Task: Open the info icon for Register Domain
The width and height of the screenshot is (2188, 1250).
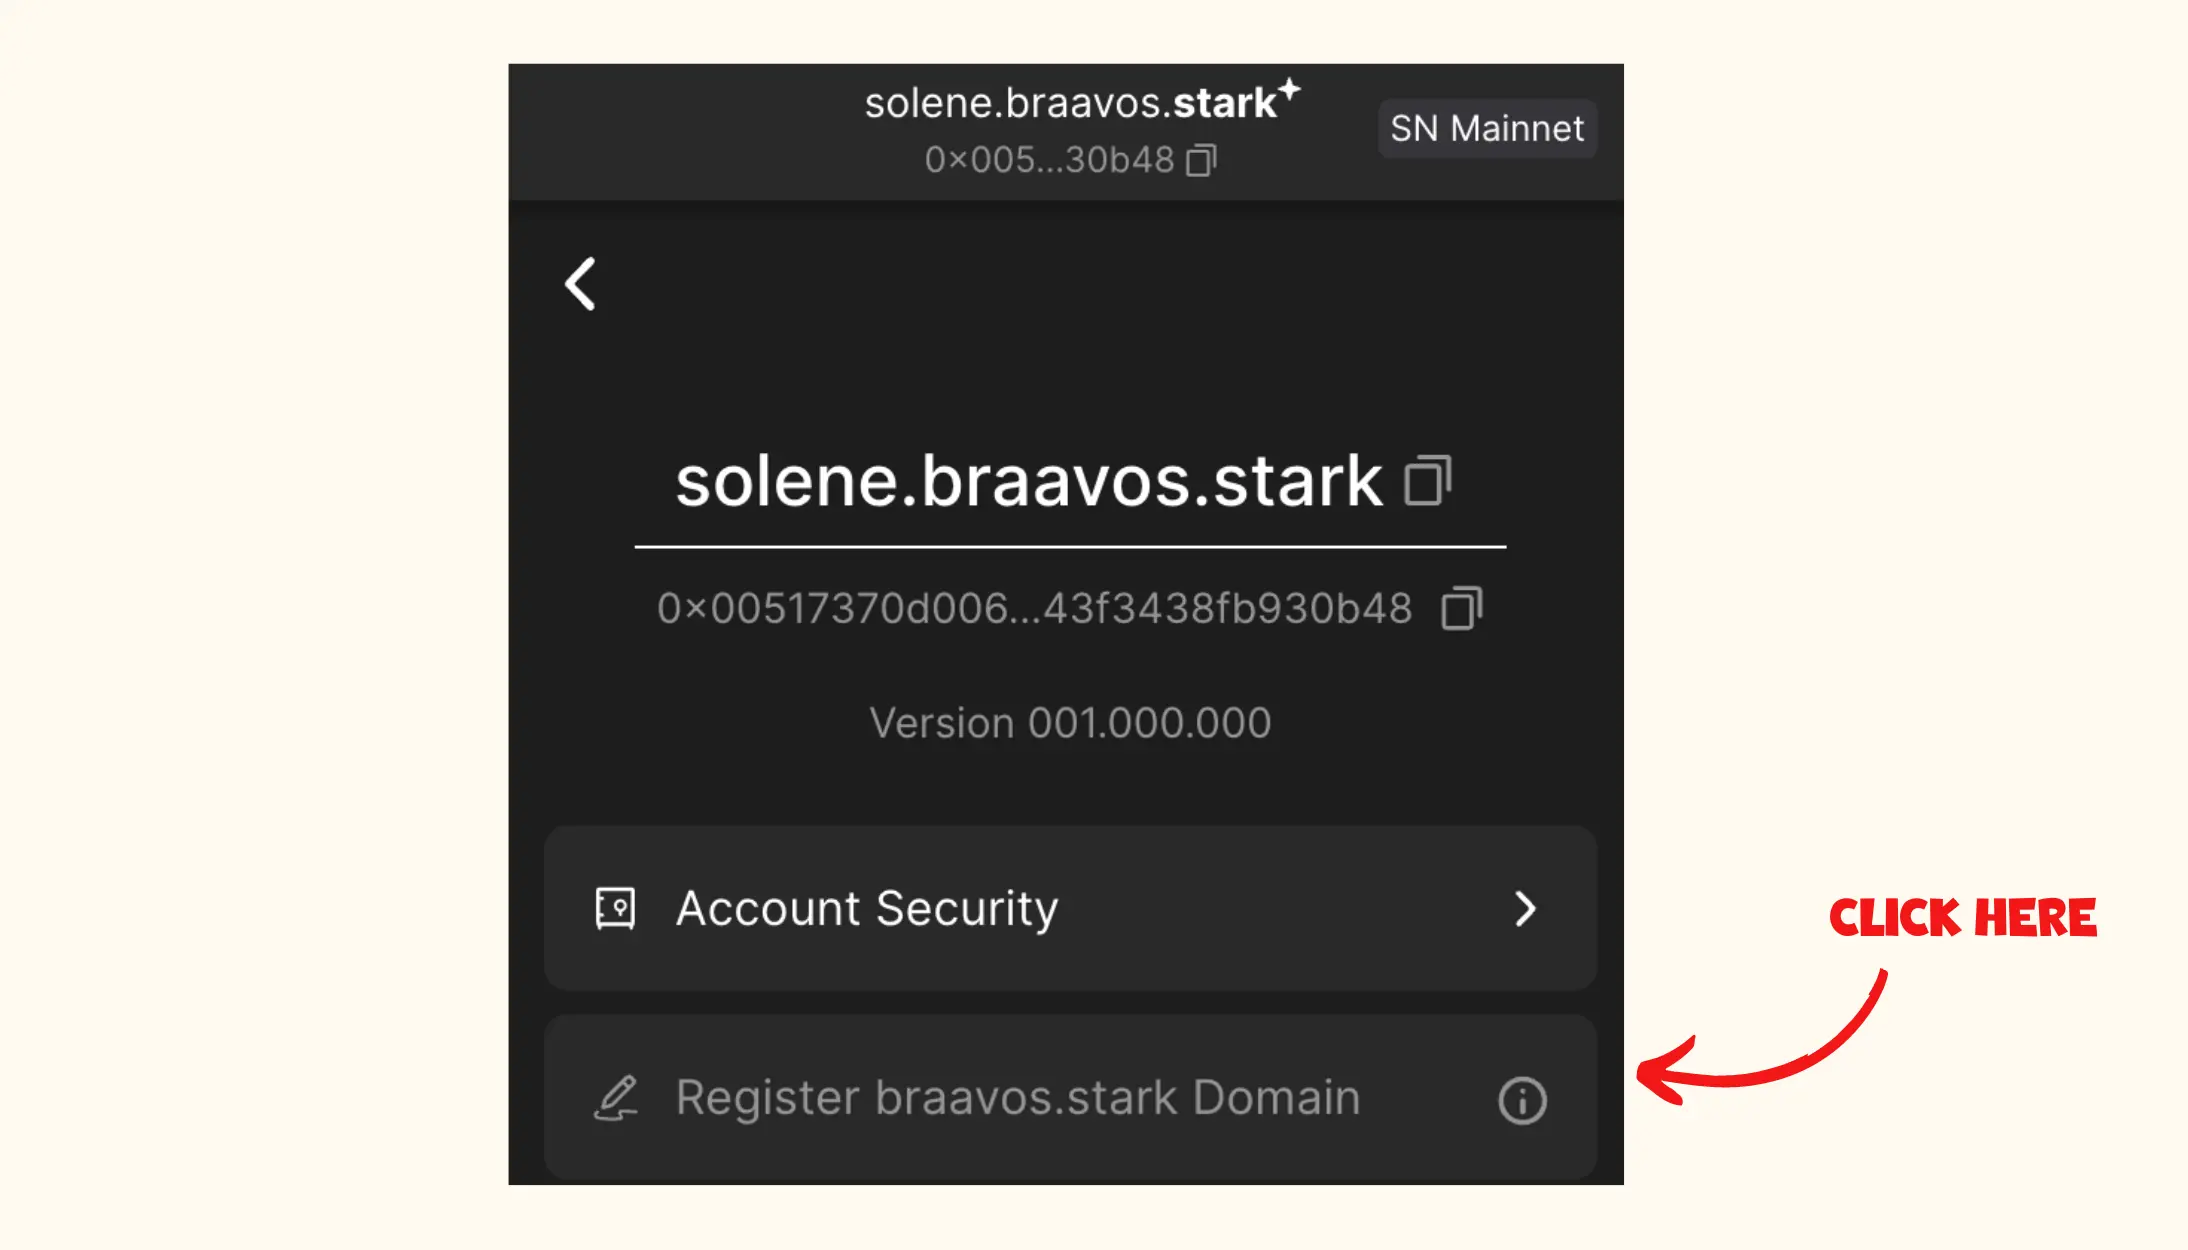Action: pos(1522,1100)
